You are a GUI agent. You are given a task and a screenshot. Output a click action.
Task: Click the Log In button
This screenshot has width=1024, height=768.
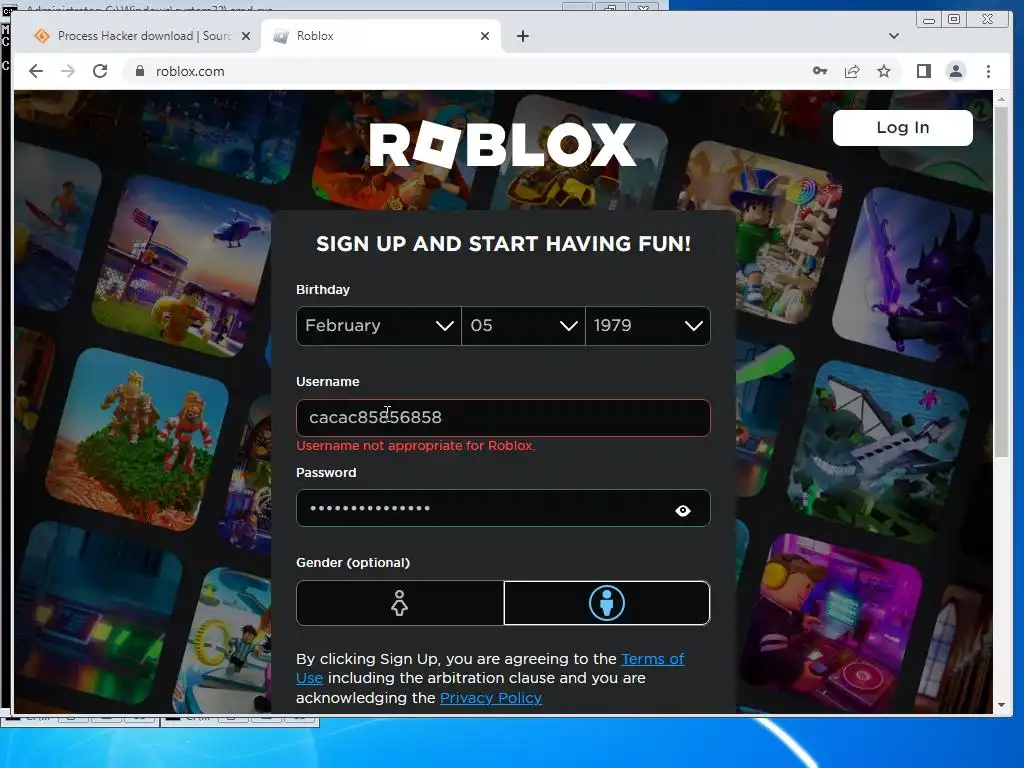pos(903,127)
